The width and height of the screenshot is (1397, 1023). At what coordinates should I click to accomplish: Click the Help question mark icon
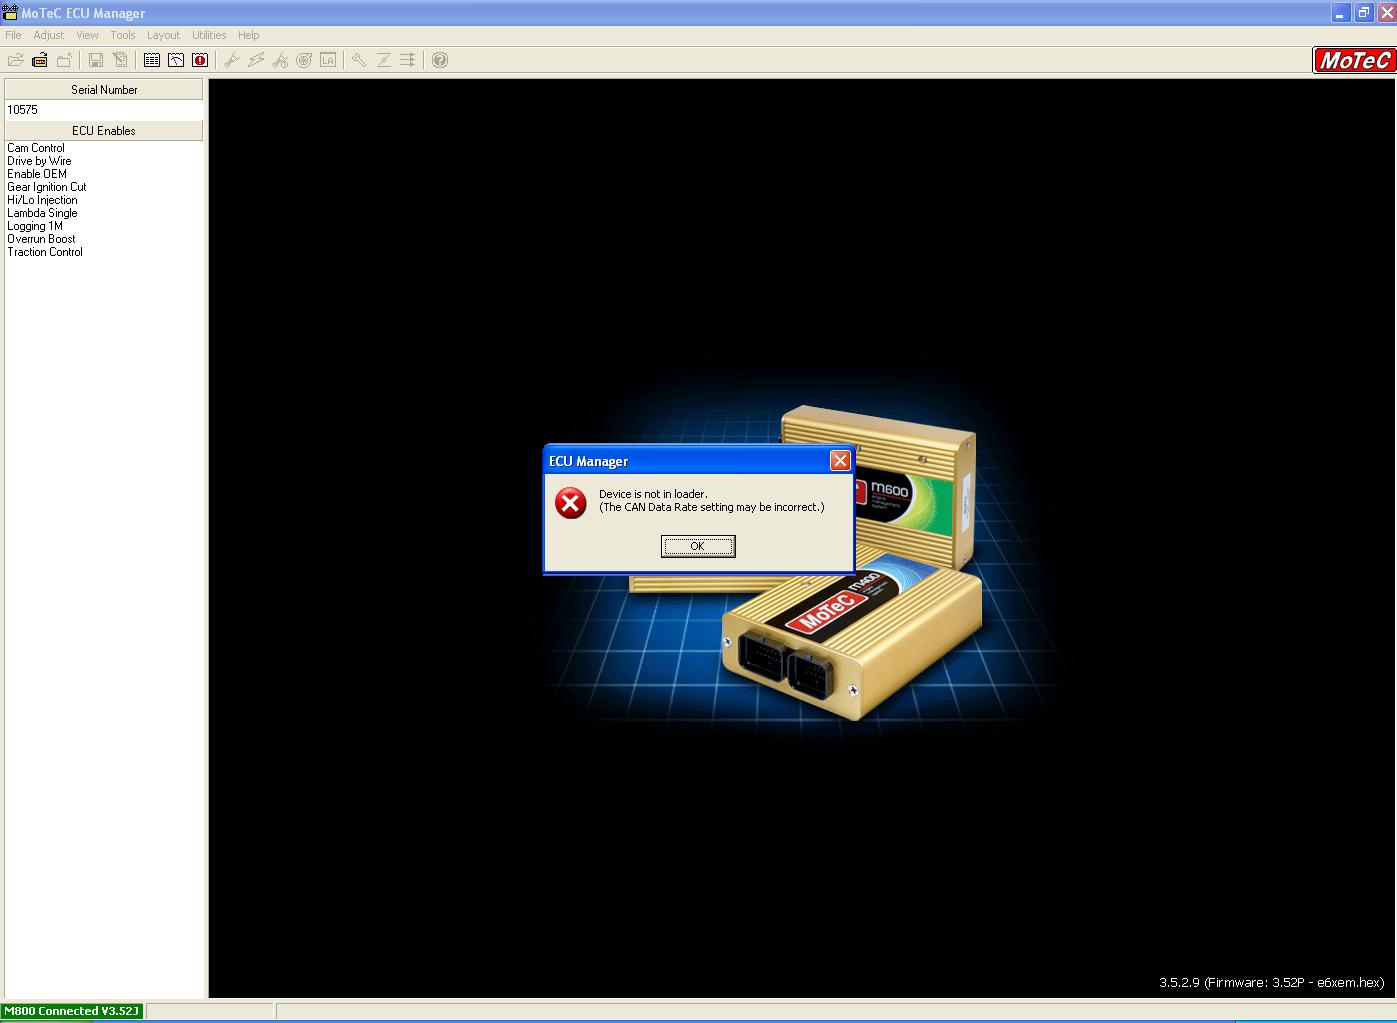(440, 60)
